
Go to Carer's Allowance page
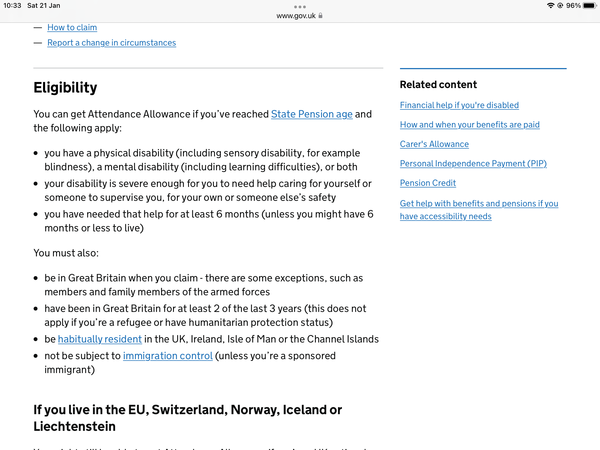tap(434, 144)
